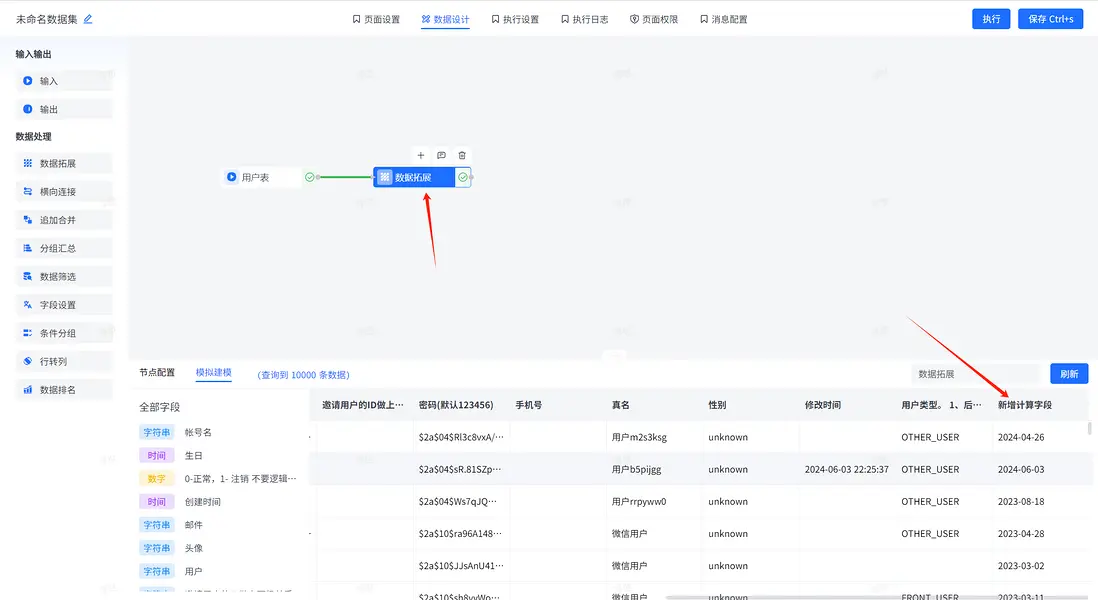The width and height of the screenshot is (1098, 600).
Task: Switch to 节点配置 tab
Action: click(x=157, y=372)
